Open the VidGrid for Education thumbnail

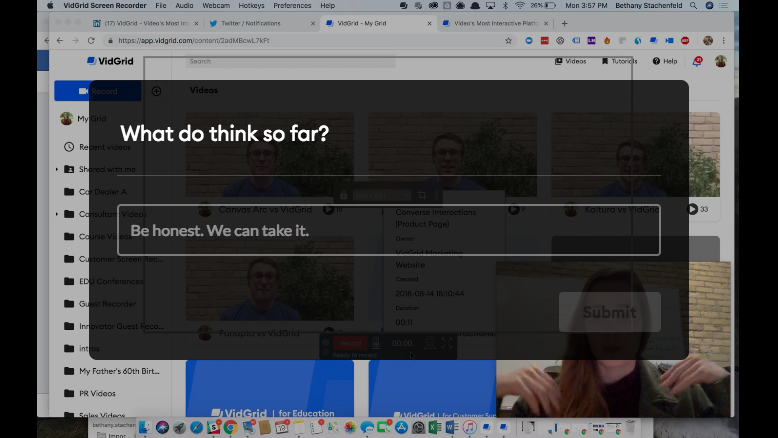270,388
